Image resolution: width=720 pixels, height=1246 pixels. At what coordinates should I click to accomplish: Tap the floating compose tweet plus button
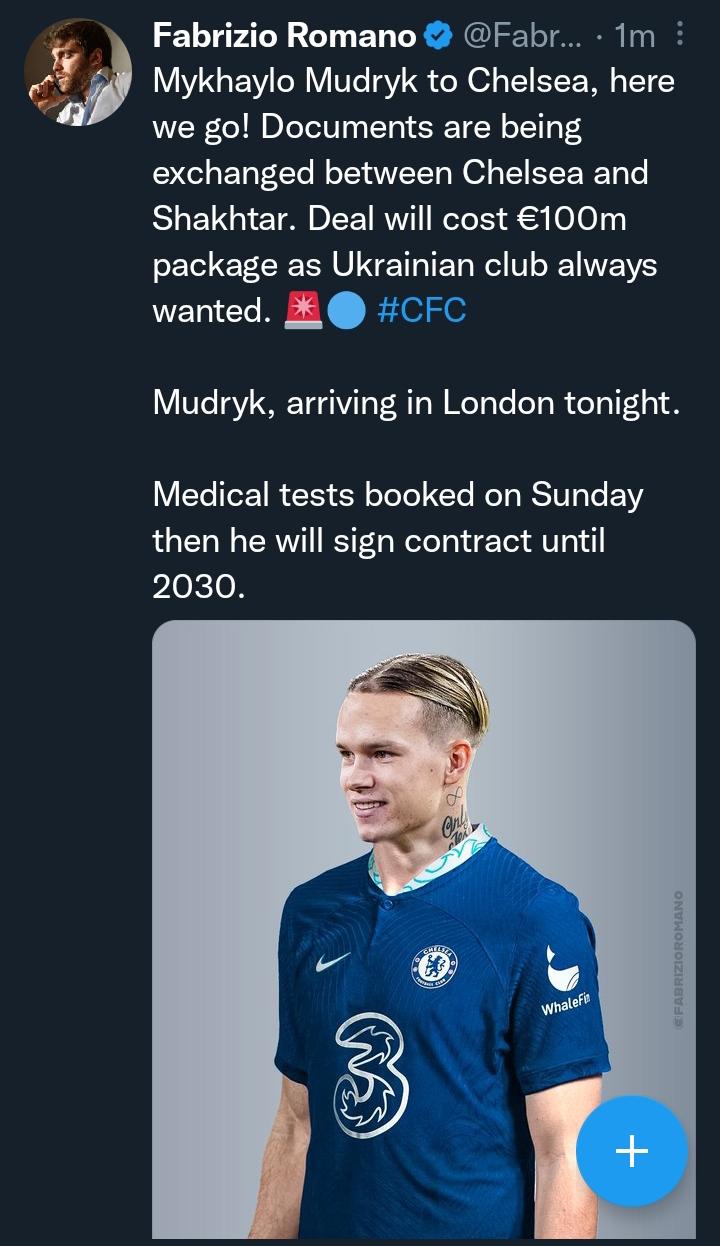[x=632, y=1151]
